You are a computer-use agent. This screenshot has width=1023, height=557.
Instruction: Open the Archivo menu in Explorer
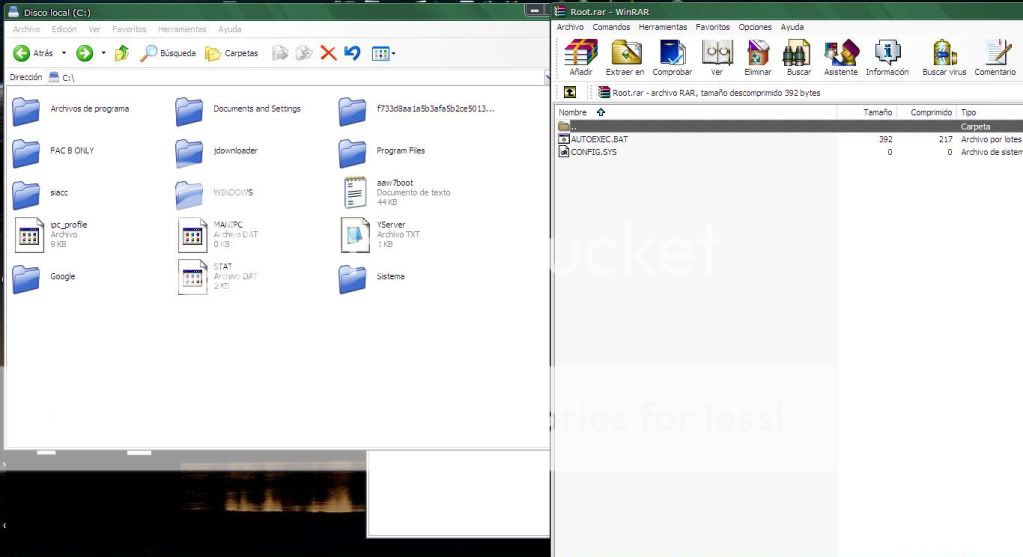[x=26, y=29]
